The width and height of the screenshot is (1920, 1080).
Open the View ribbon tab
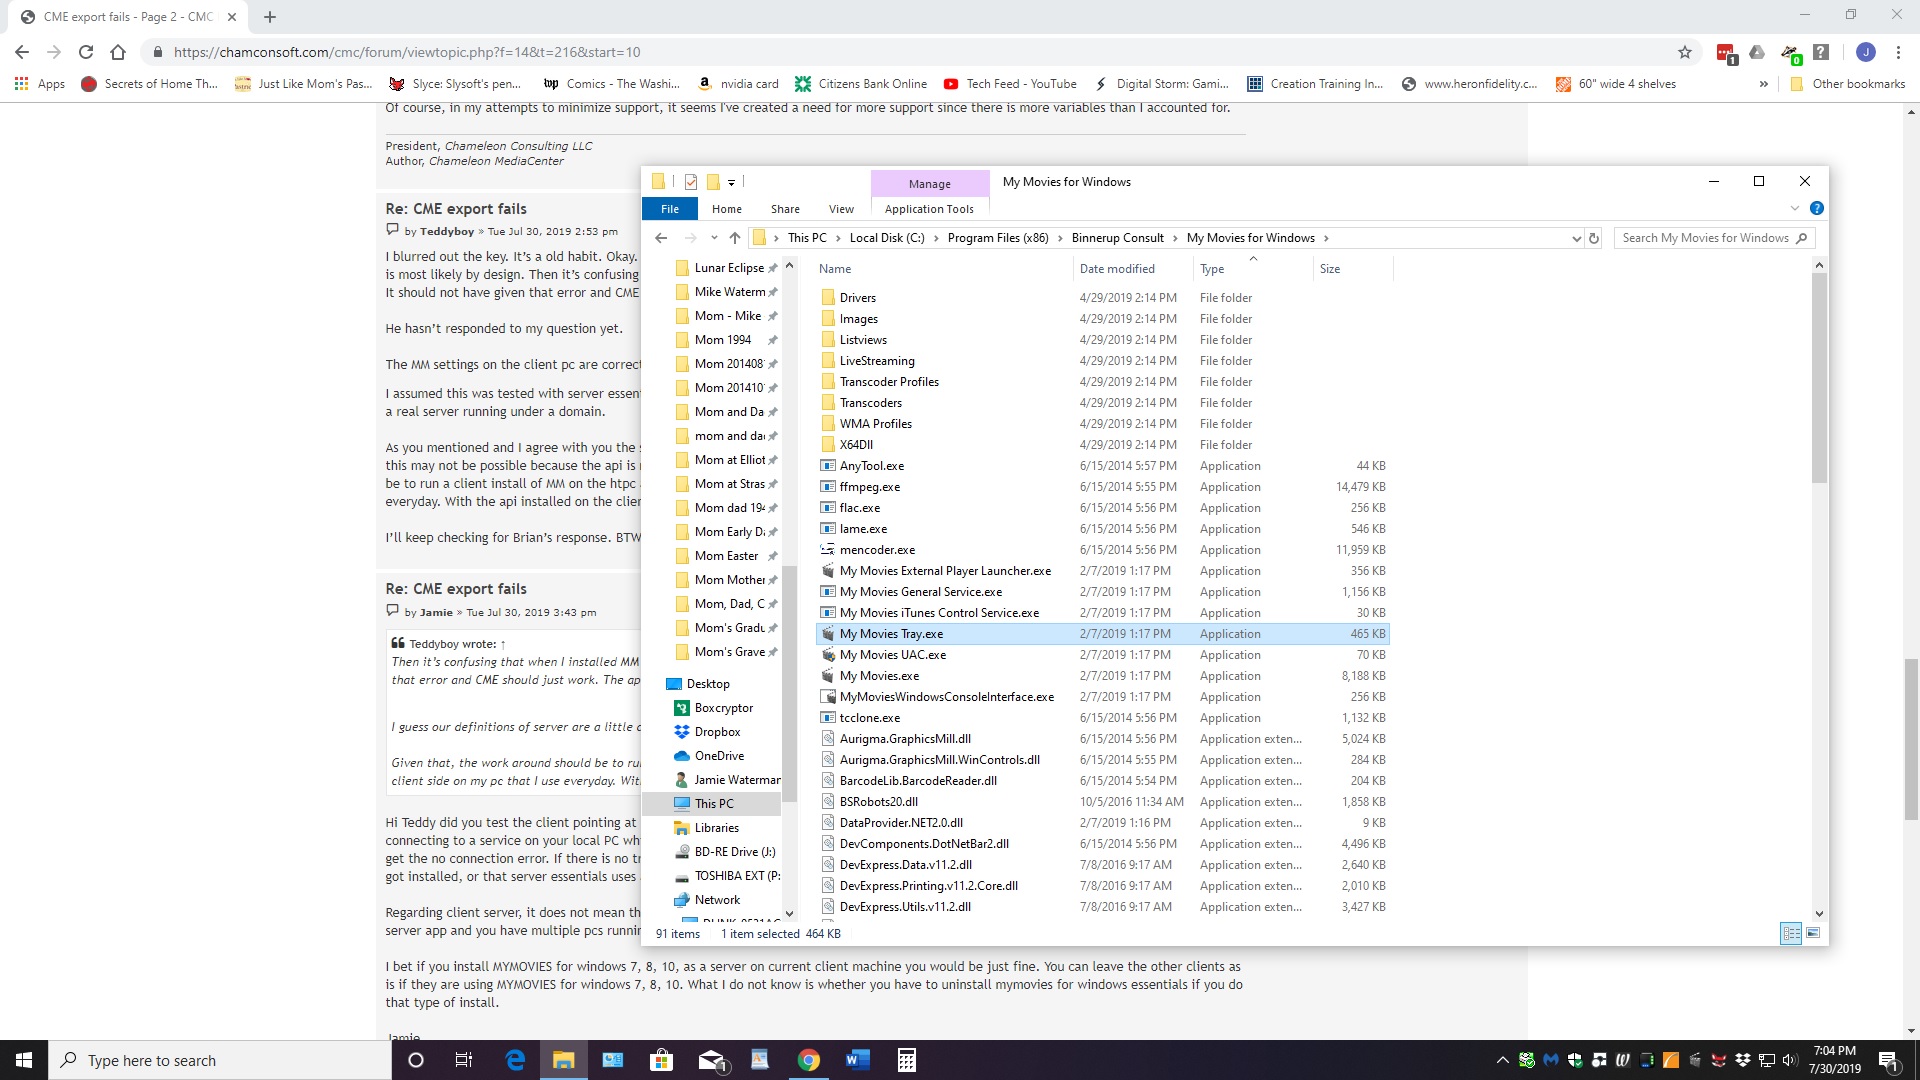841,209
